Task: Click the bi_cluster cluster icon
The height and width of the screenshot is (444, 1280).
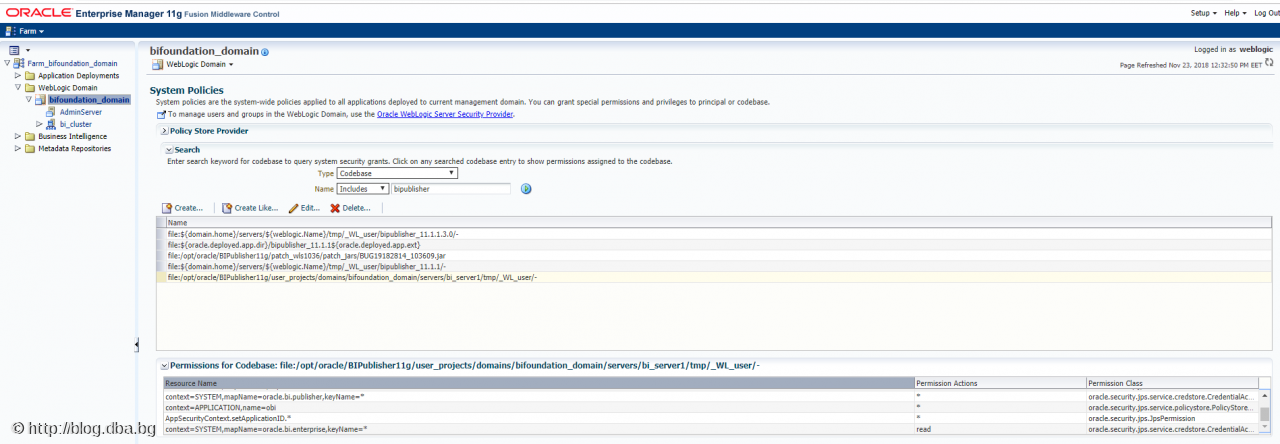Action: [52, 124]
